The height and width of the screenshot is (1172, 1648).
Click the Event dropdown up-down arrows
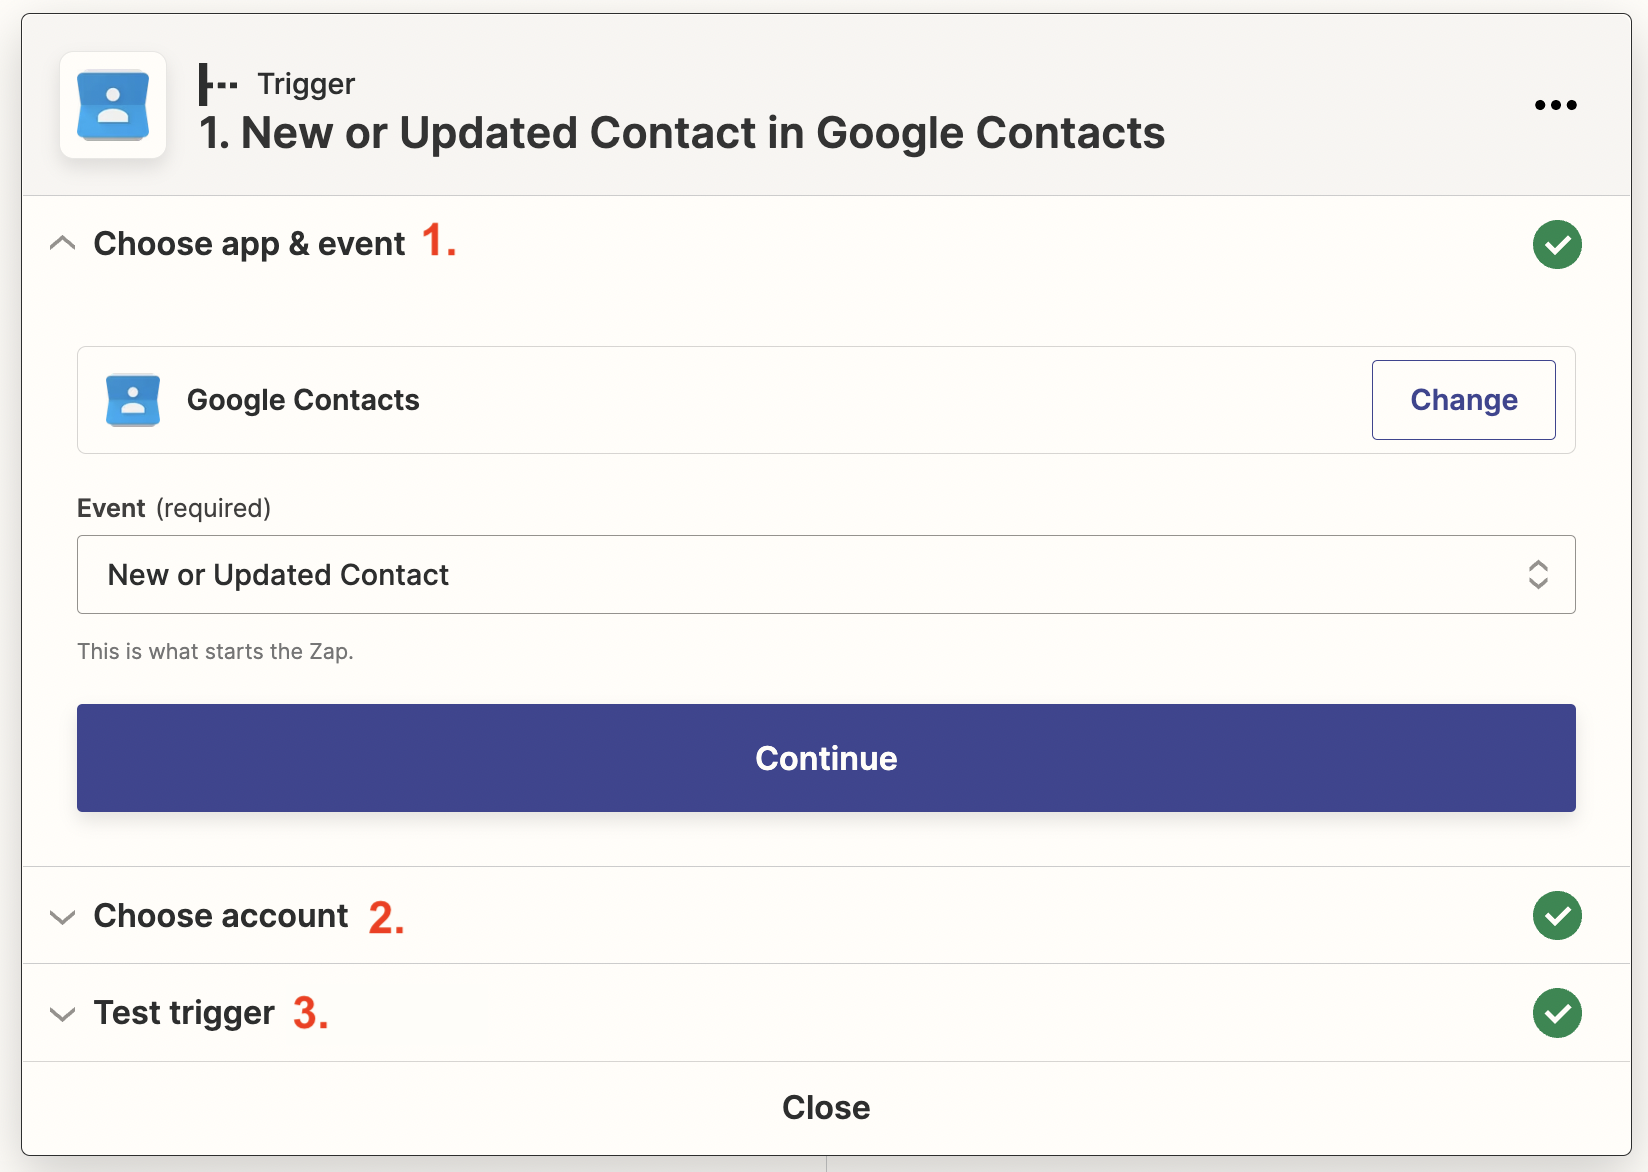[x=1538, y=575]
